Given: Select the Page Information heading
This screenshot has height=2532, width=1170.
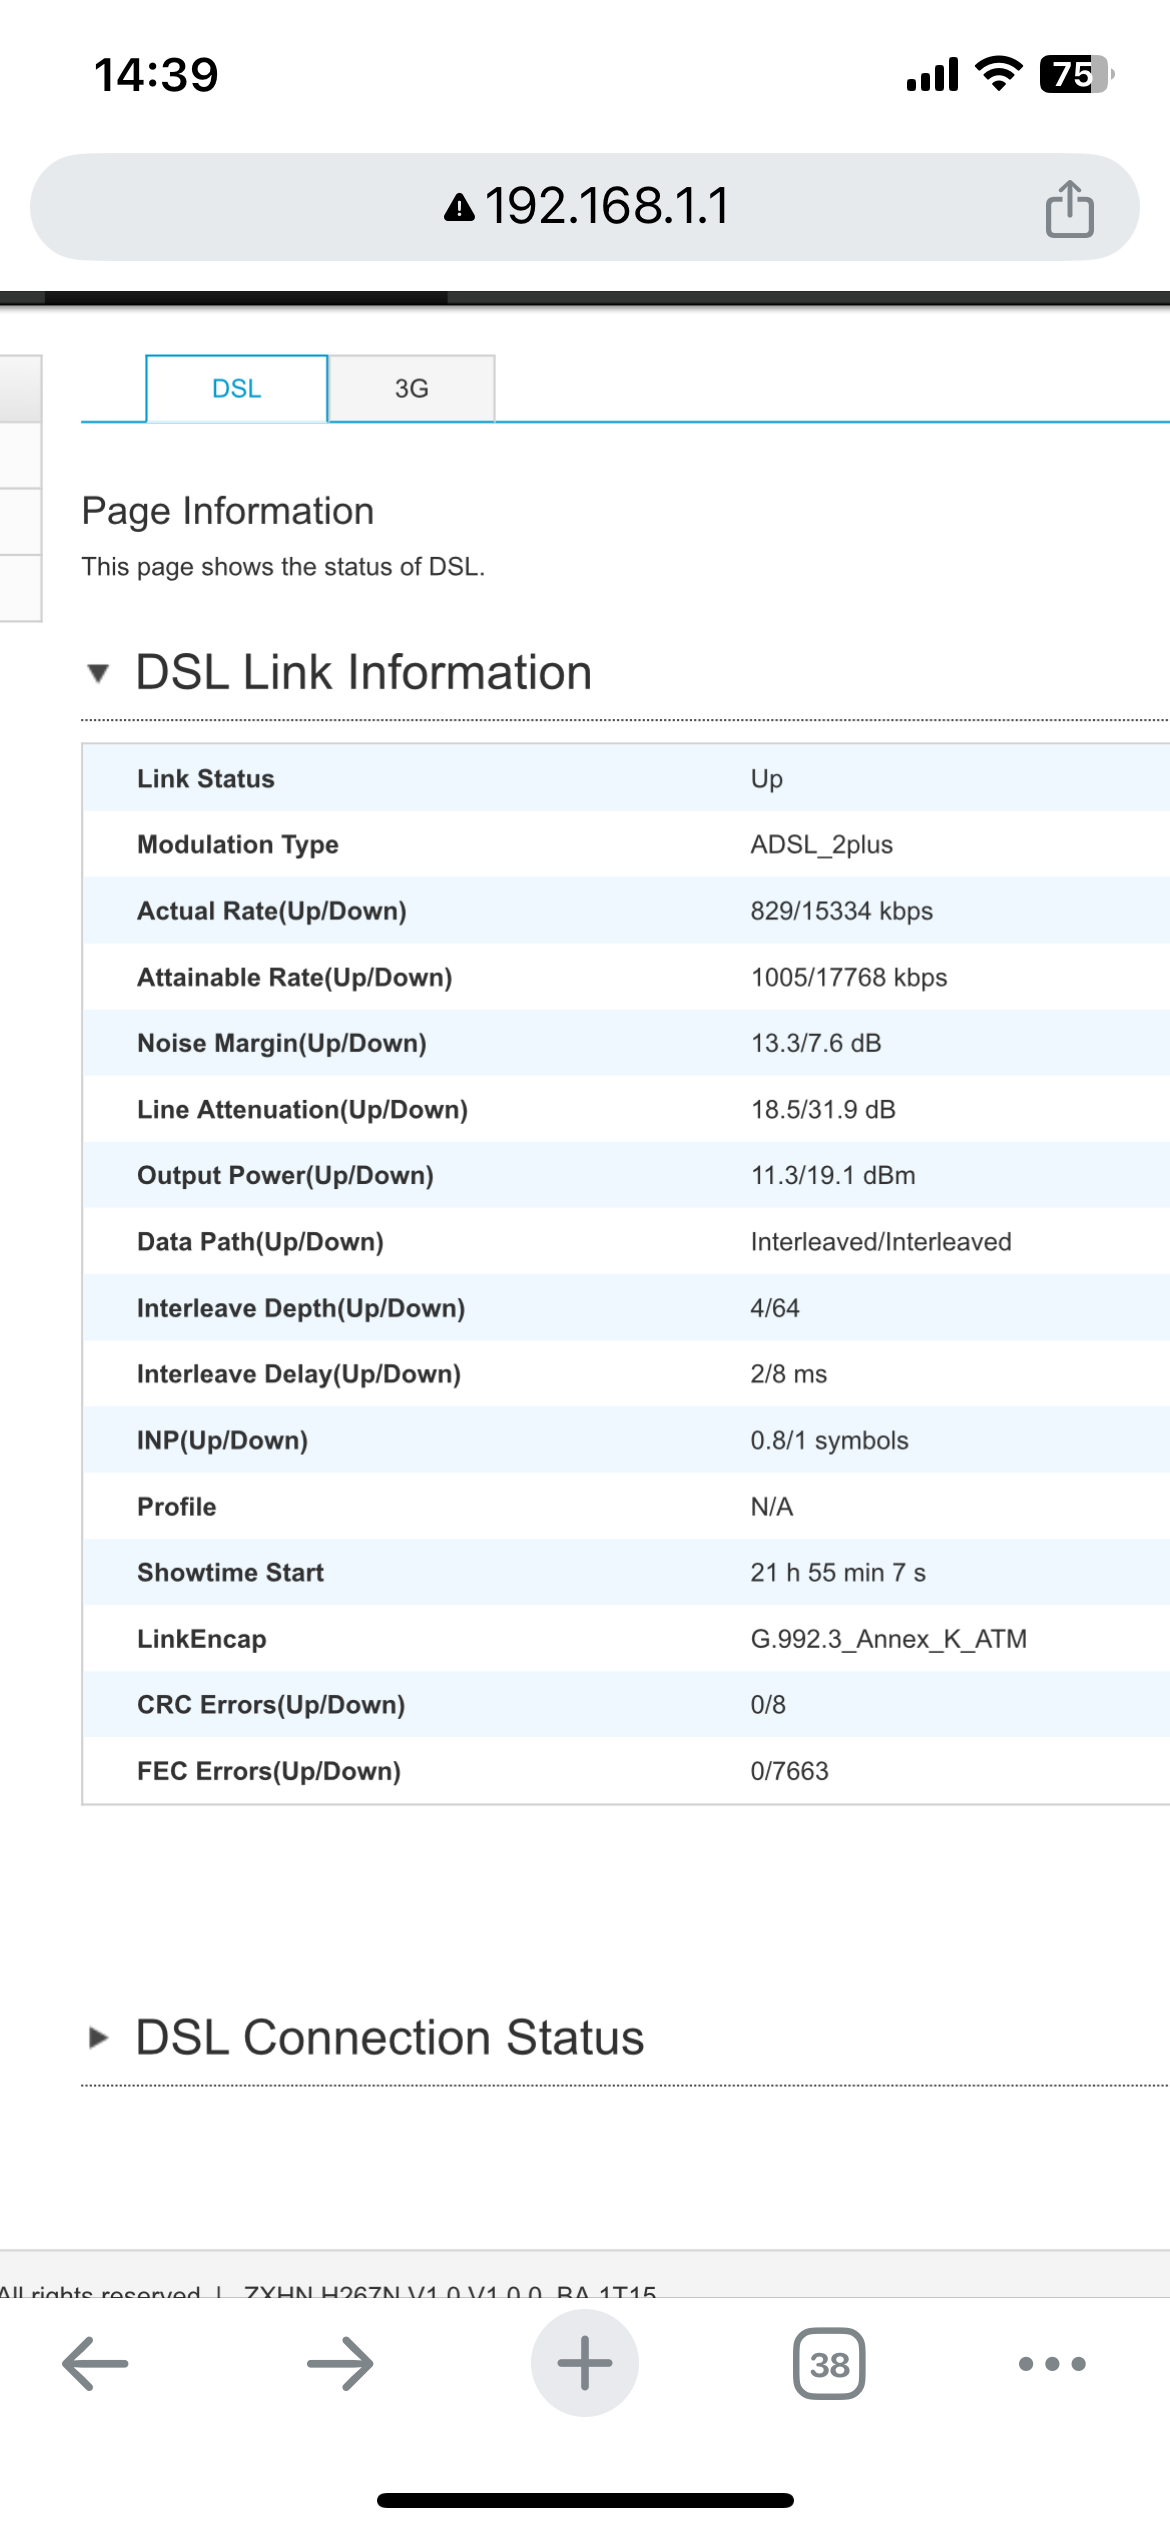Looking at the screenshot, I should (x=228, y=511).
